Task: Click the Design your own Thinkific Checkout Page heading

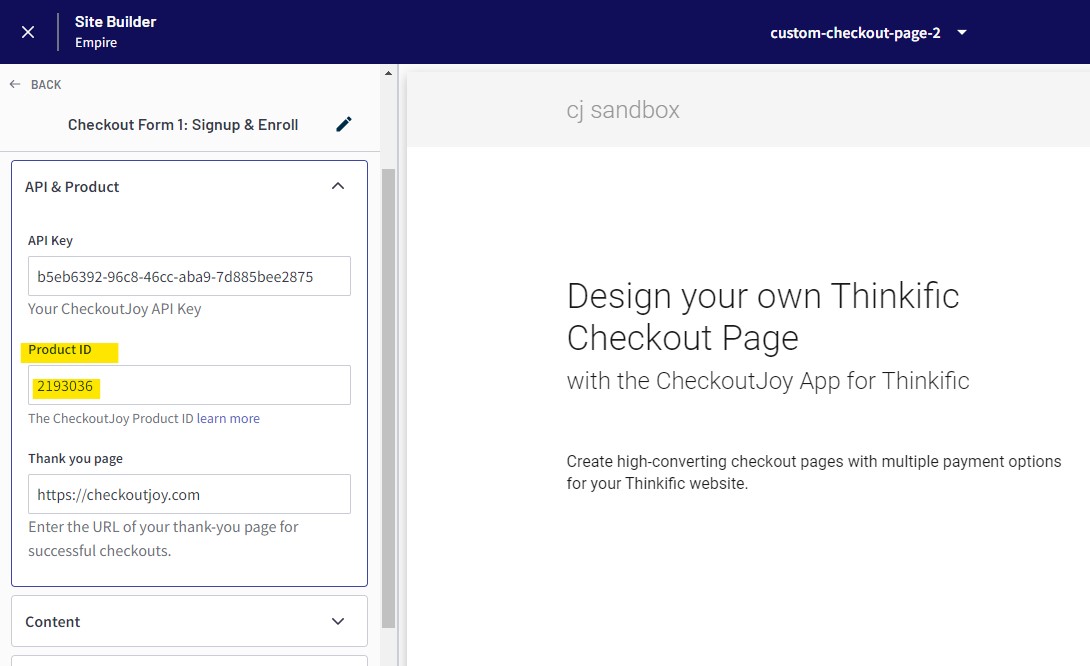Action: 763,317
